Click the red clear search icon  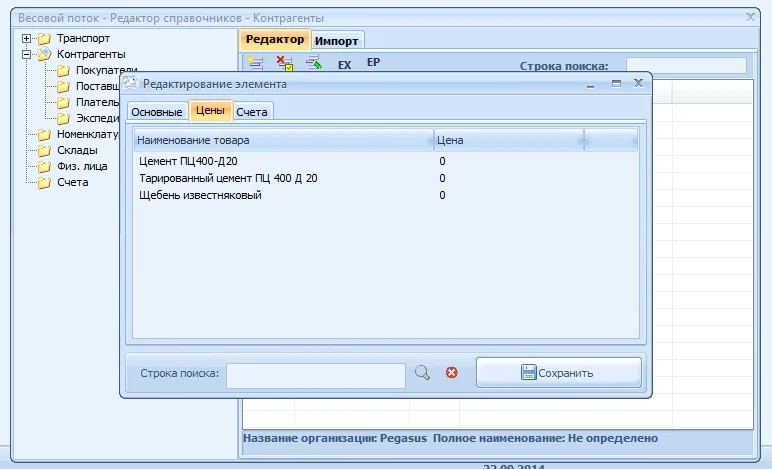[x=451, y=373]
